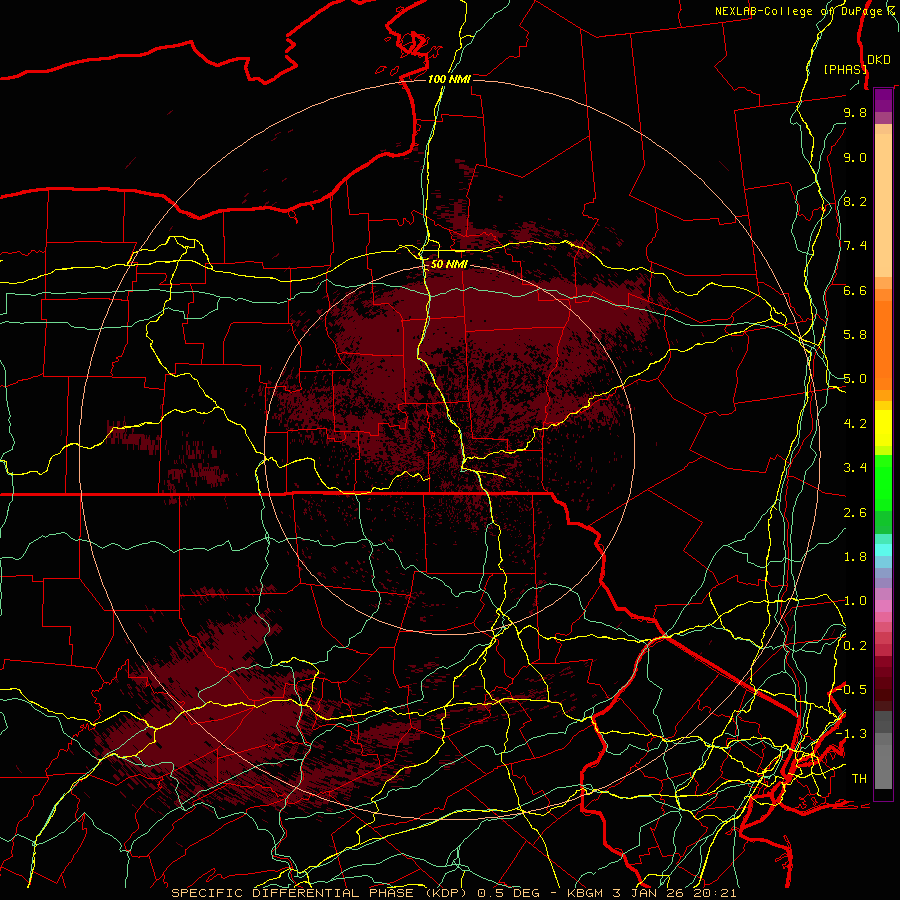Click the bright green band of the color scale
The width and height of the screenshot is (900, 900).
[x=883, y=482]
